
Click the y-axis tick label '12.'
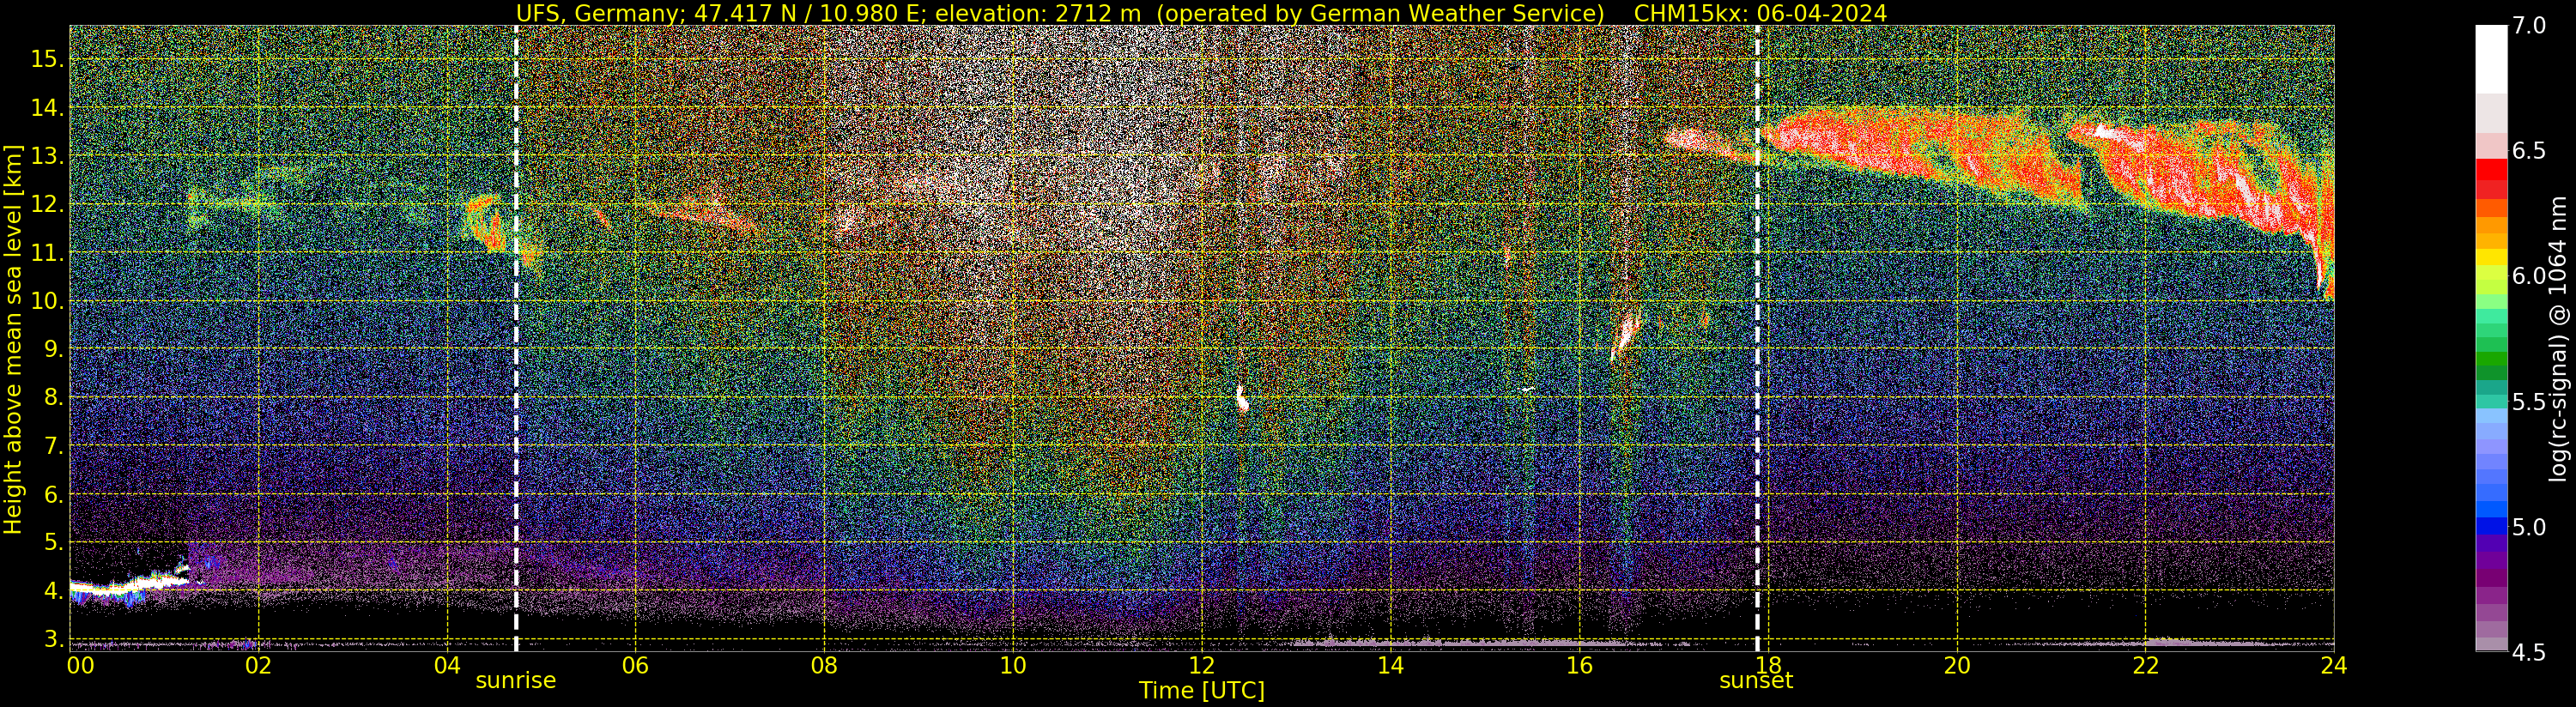(47, 204)
